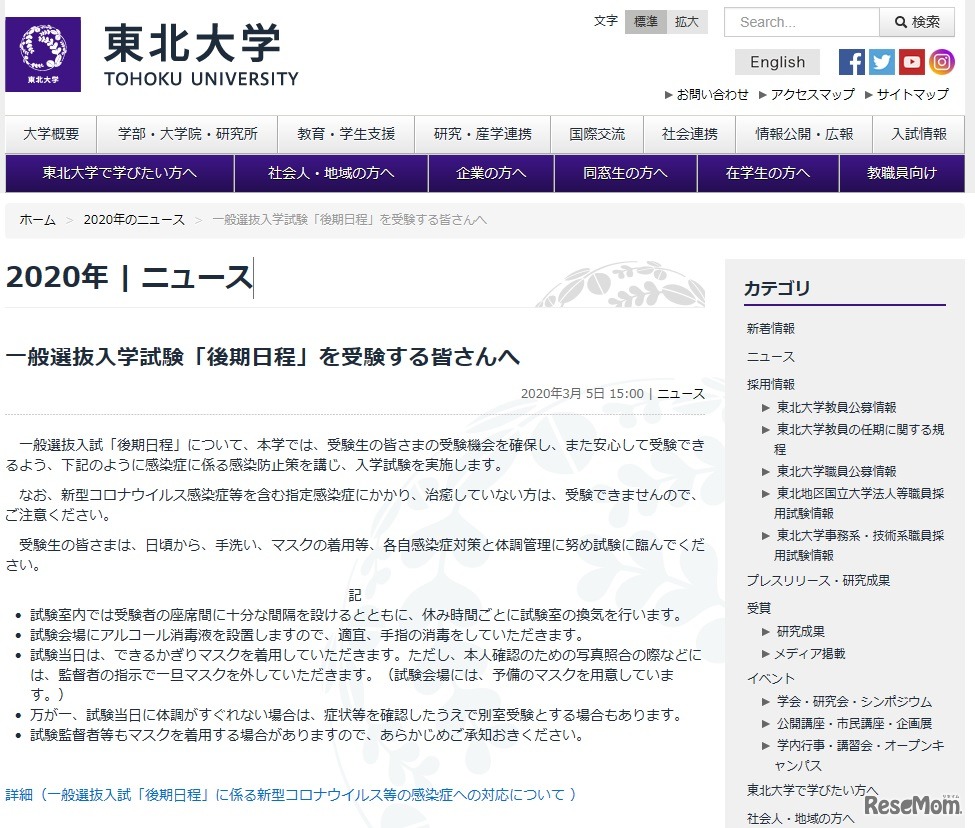Screen dimensions: 975x828
Task: Toggle the English language button
Action: tap(776, 62)
